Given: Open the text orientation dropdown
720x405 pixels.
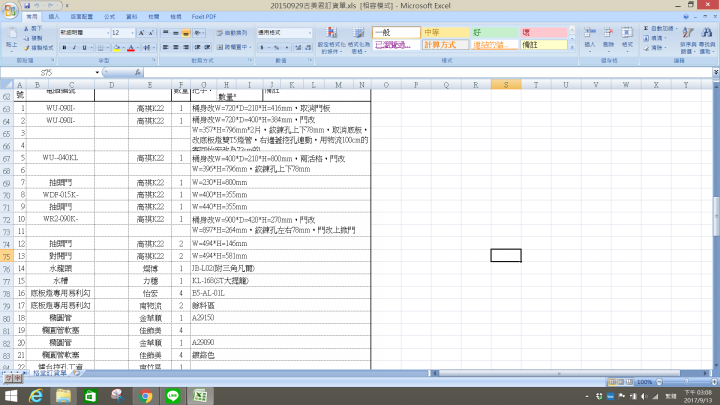Looking at the screenshot, I should pos(198,33).
